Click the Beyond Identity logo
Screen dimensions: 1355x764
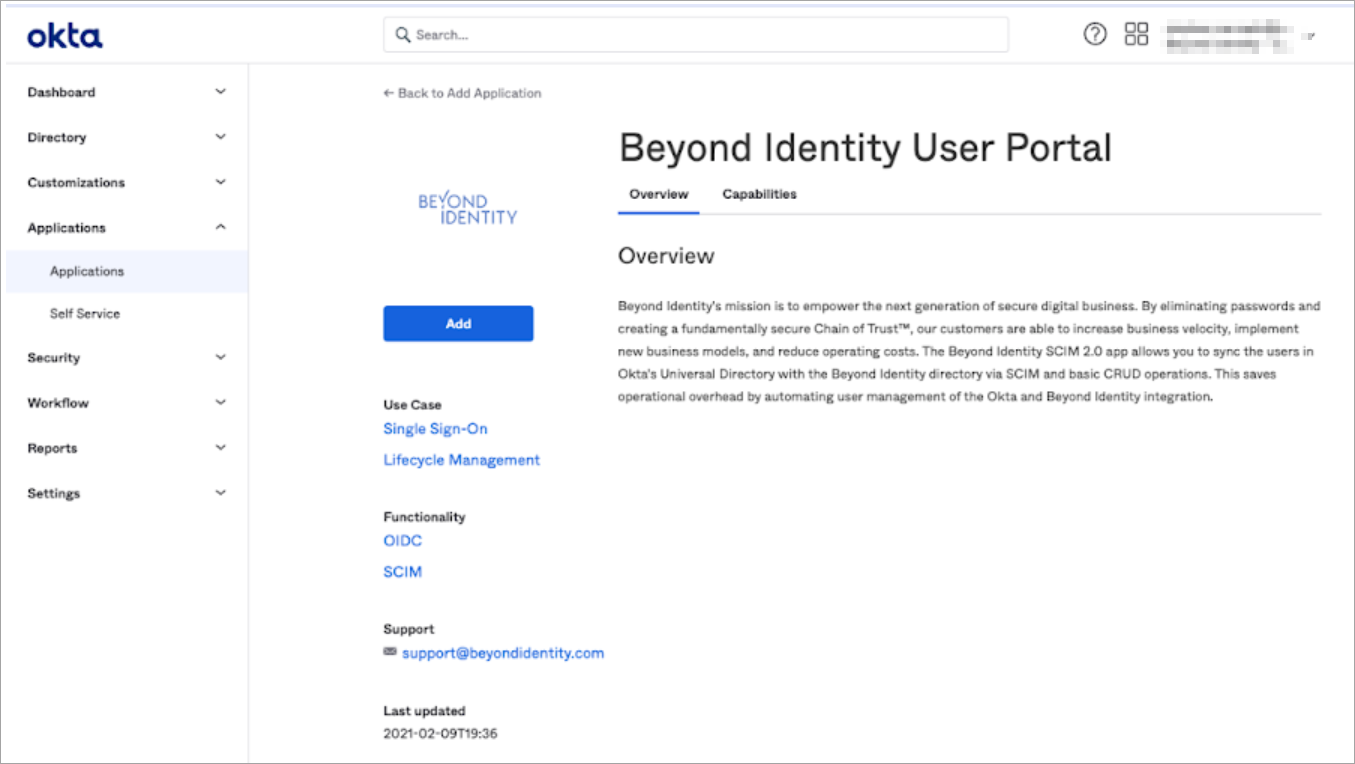(468, 207)
